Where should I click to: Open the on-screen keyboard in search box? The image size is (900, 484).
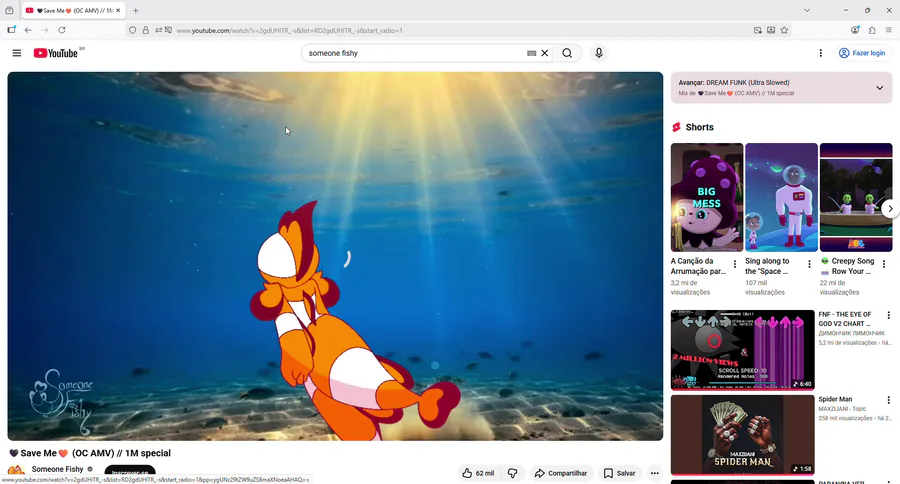[x=532, y=53]
